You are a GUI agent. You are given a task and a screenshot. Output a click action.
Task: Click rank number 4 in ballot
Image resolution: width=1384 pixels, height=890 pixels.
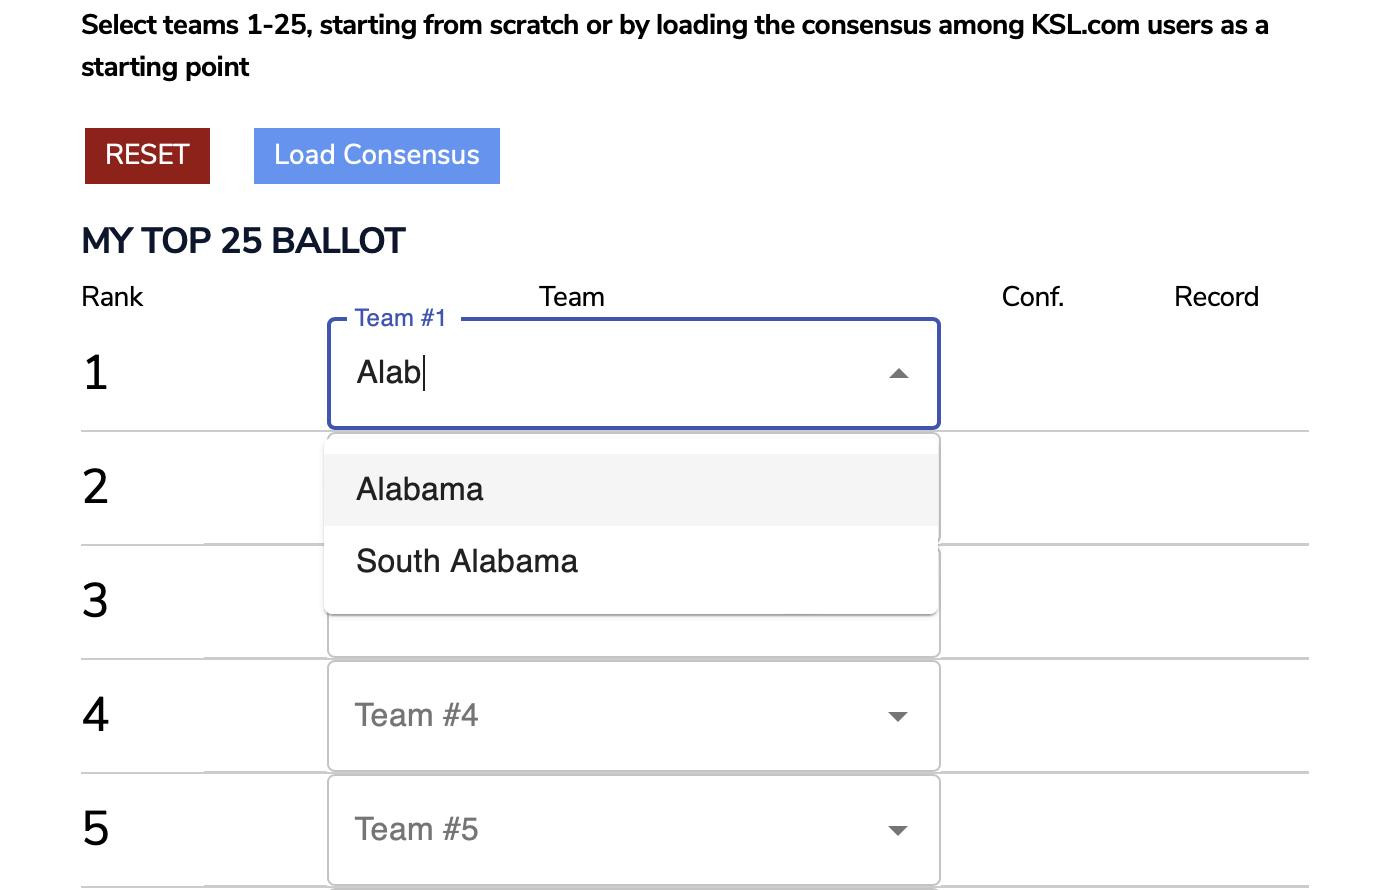95,715
